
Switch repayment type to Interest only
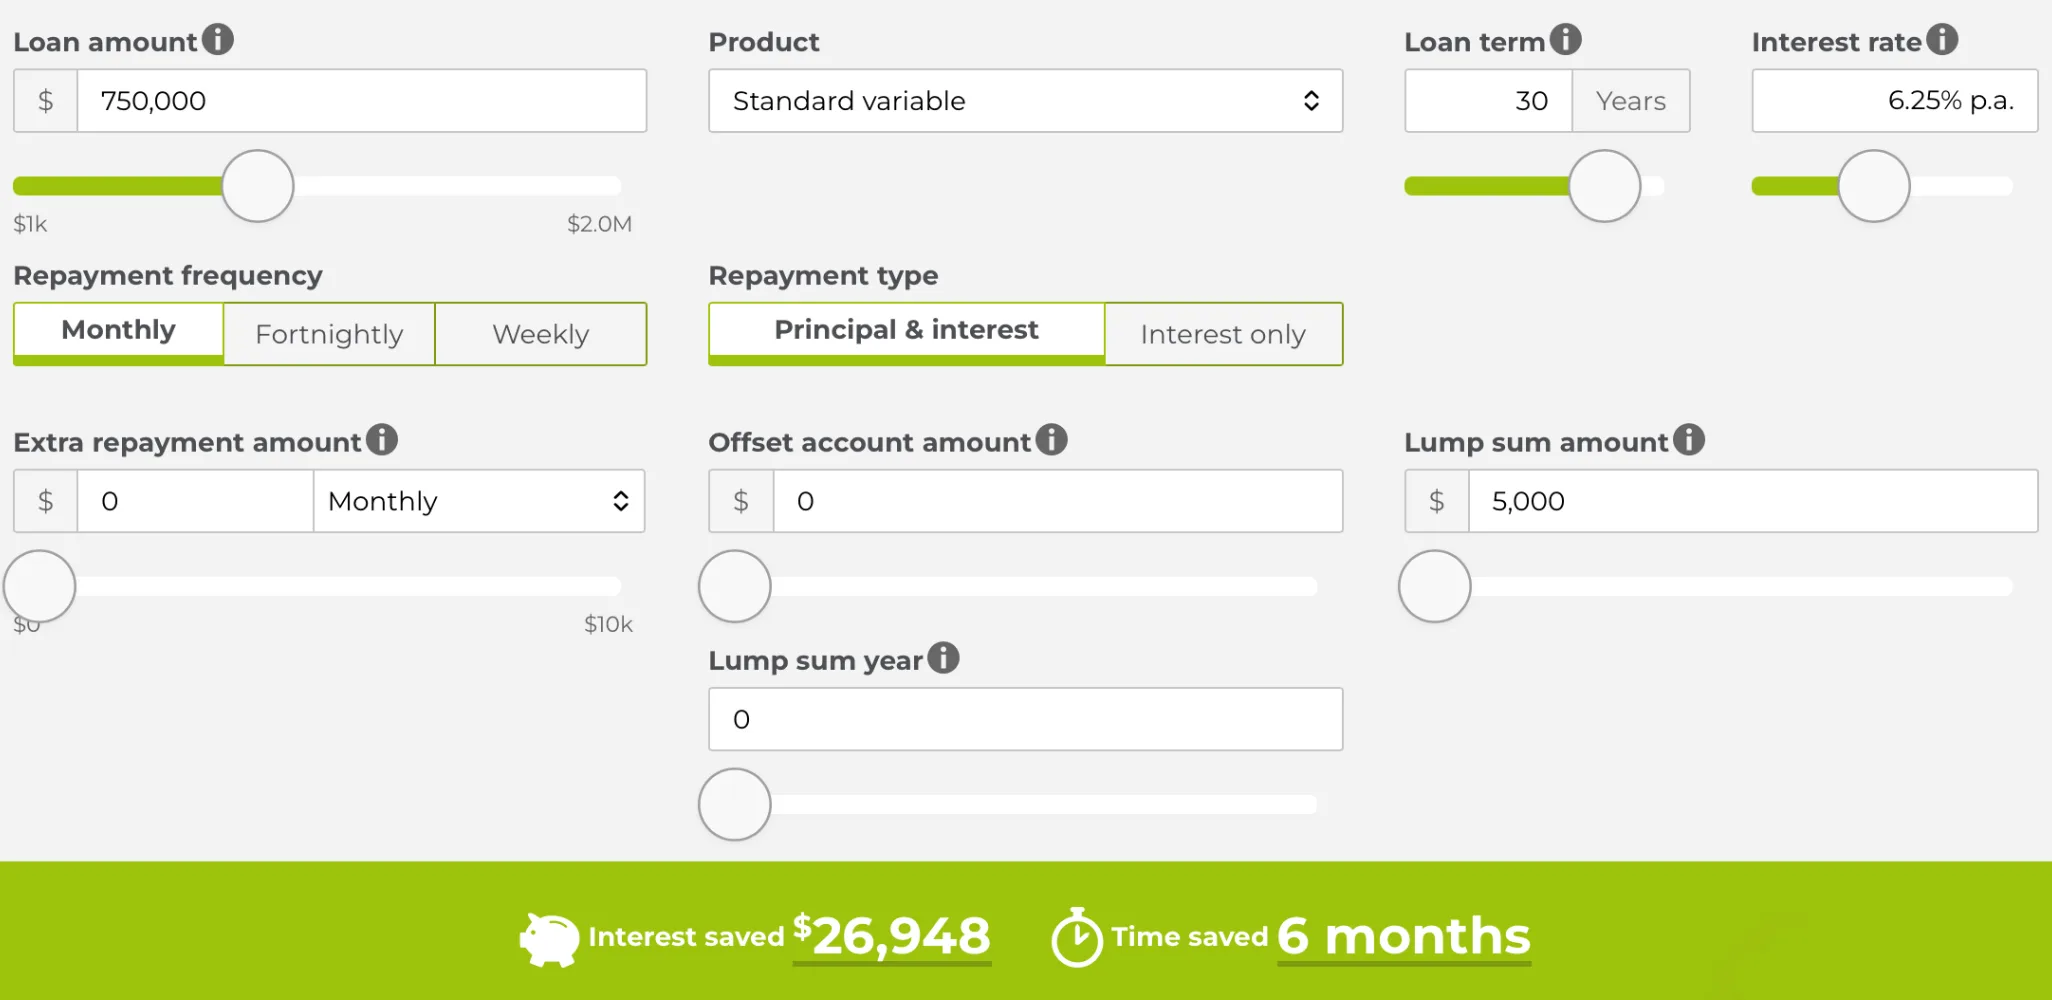pyautogui.click(x=1223, y=334)
